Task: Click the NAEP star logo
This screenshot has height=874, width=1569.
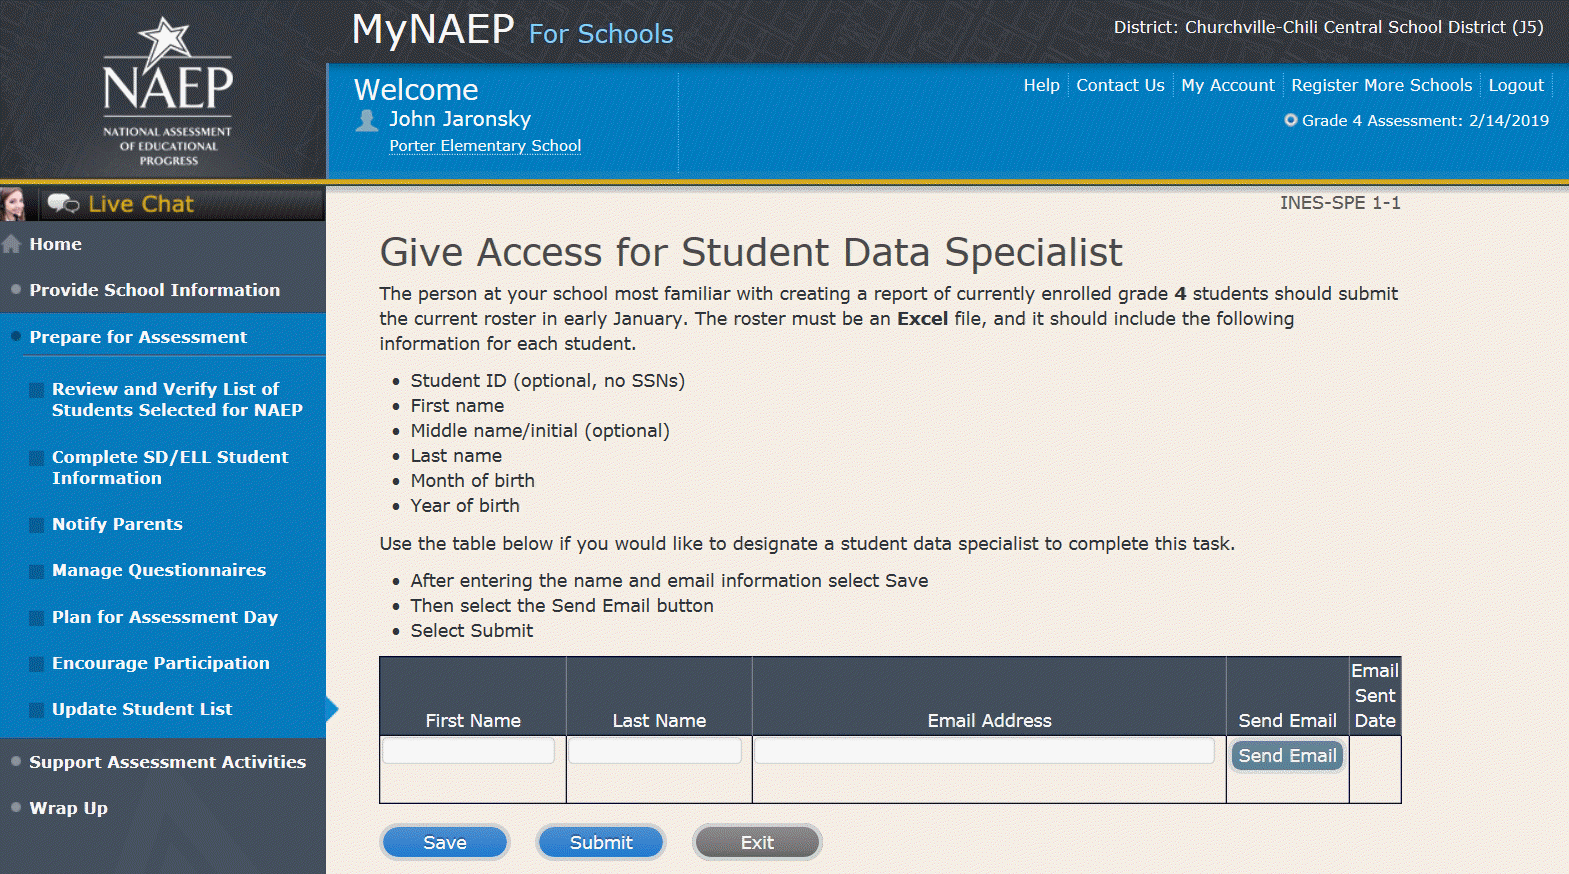Action: click(165, 40)
